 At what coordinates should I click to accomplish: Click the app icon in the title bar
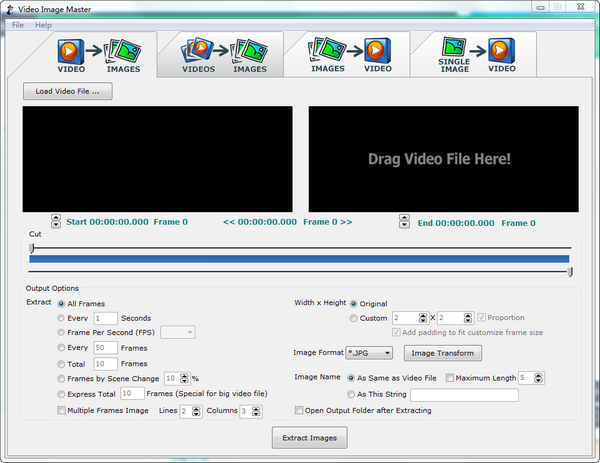(x=9, y=8)
